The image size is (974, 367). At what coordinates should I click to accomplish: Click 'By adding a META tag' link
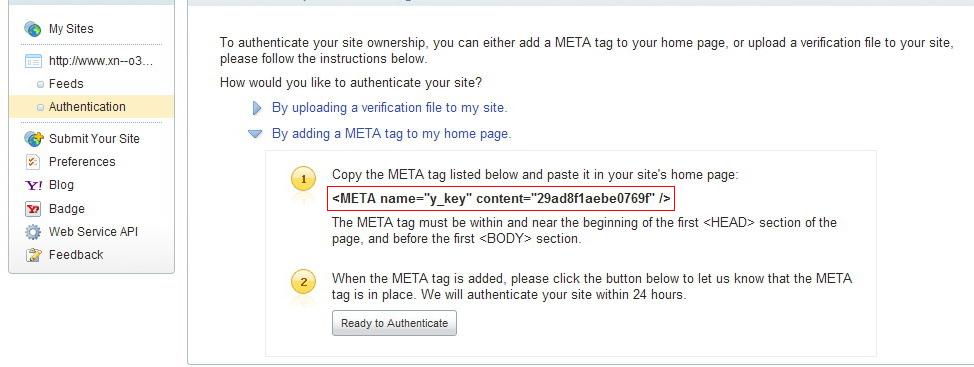coord(391,134)
